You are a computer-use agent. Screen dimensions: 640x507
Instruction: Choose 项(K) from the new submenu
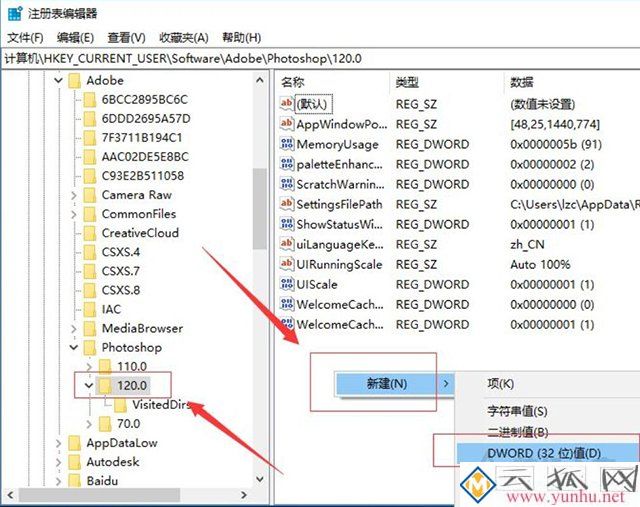[500, 384]
